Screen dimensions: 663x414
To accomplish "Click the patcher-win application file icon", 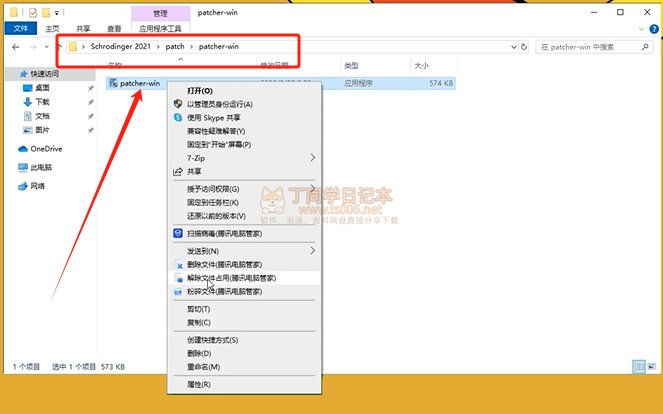I will click(113, 83).
